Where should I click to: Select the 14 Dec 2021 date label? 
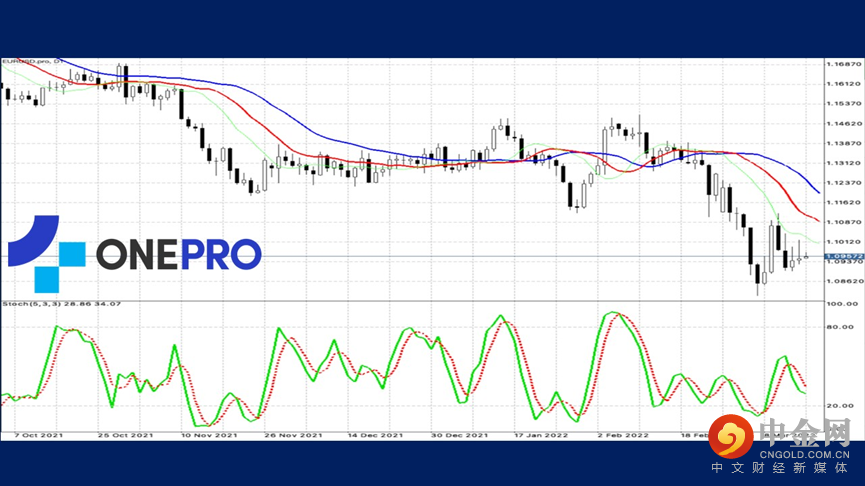coord(375,435)
